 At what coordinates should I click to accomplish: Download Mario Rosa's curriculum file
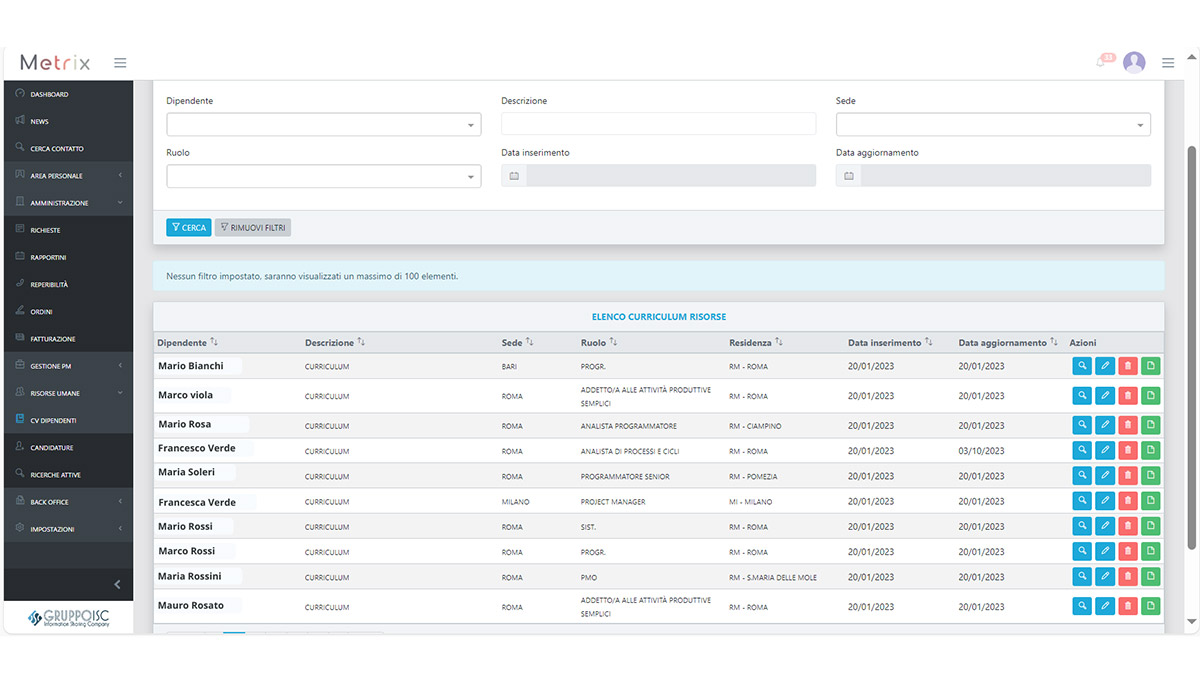coord(1151,426)
